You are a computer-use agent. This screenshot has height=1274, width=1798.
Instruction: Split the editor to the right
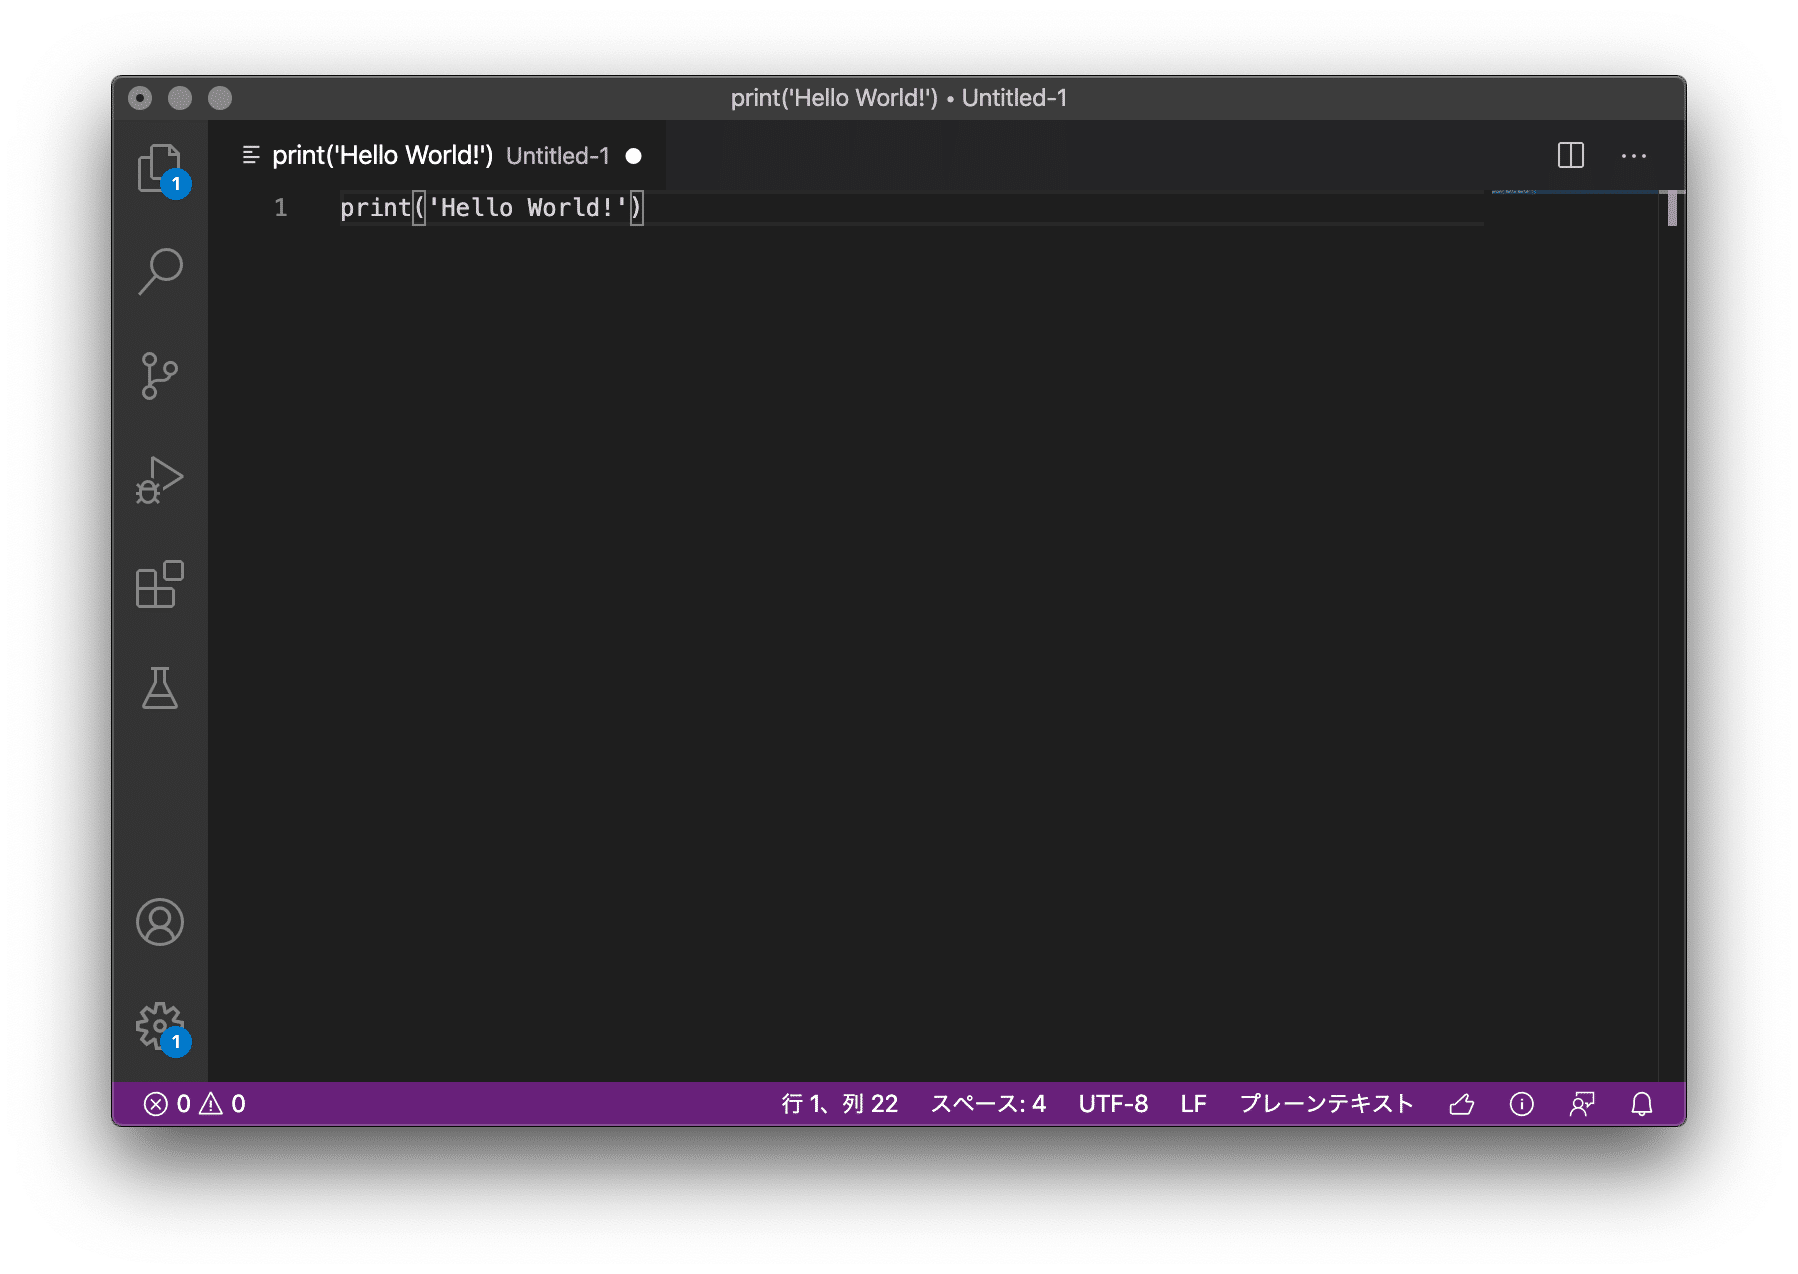click(1570, 156)
